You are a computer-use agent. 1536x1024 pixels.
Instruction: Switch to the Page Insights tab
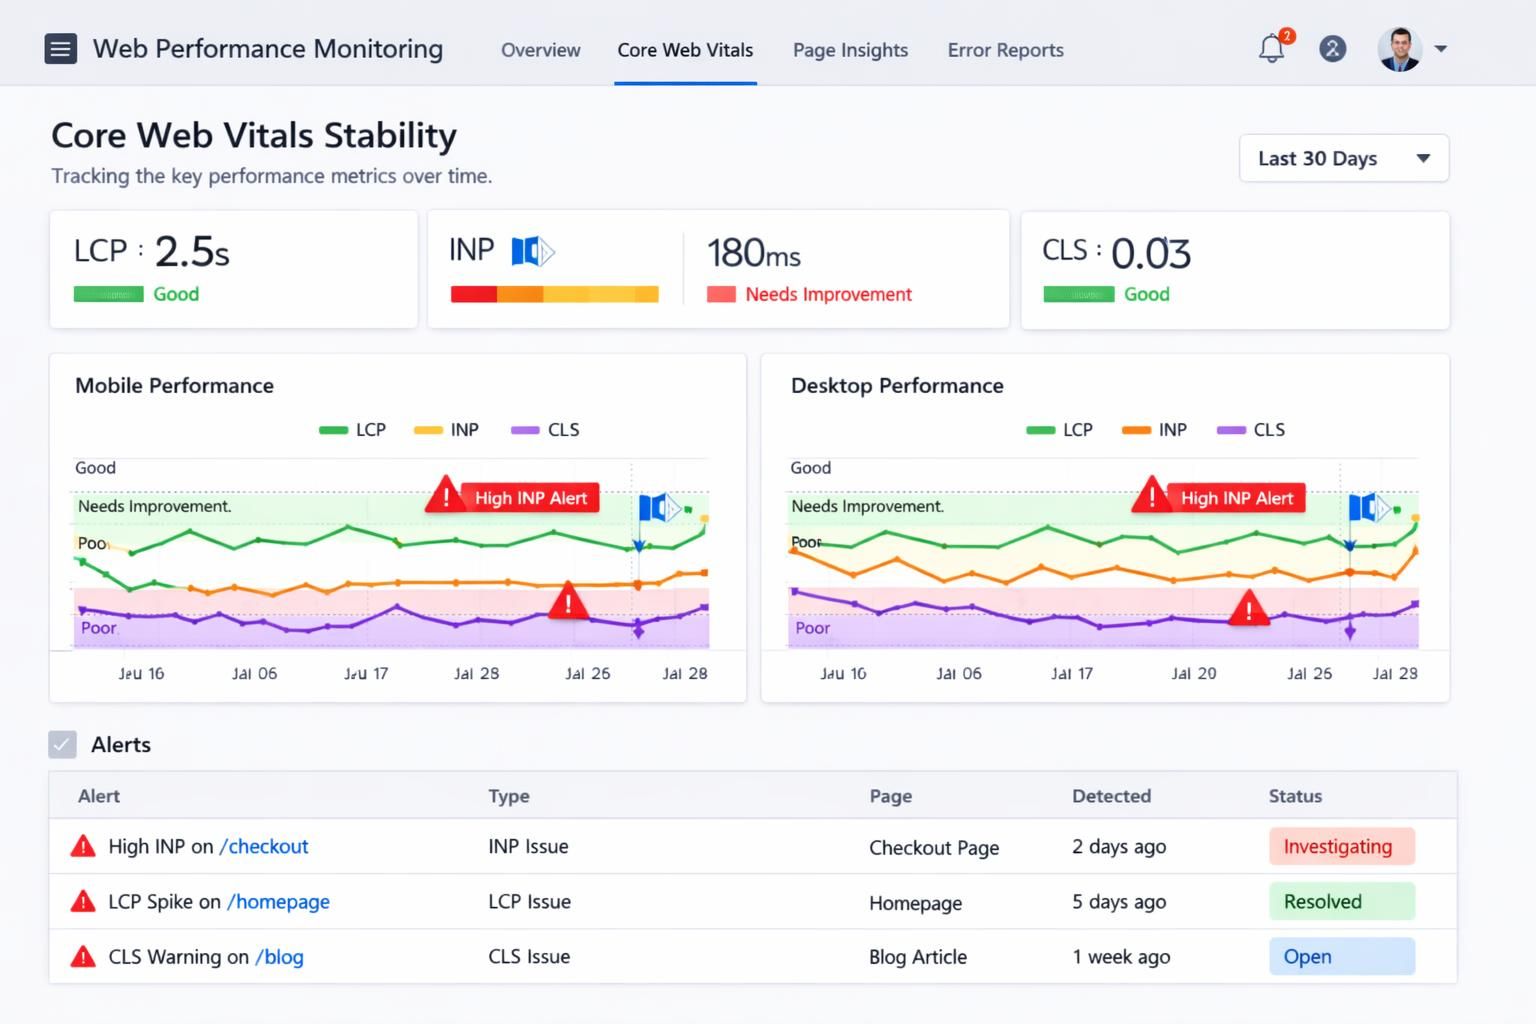coord(850,50)
